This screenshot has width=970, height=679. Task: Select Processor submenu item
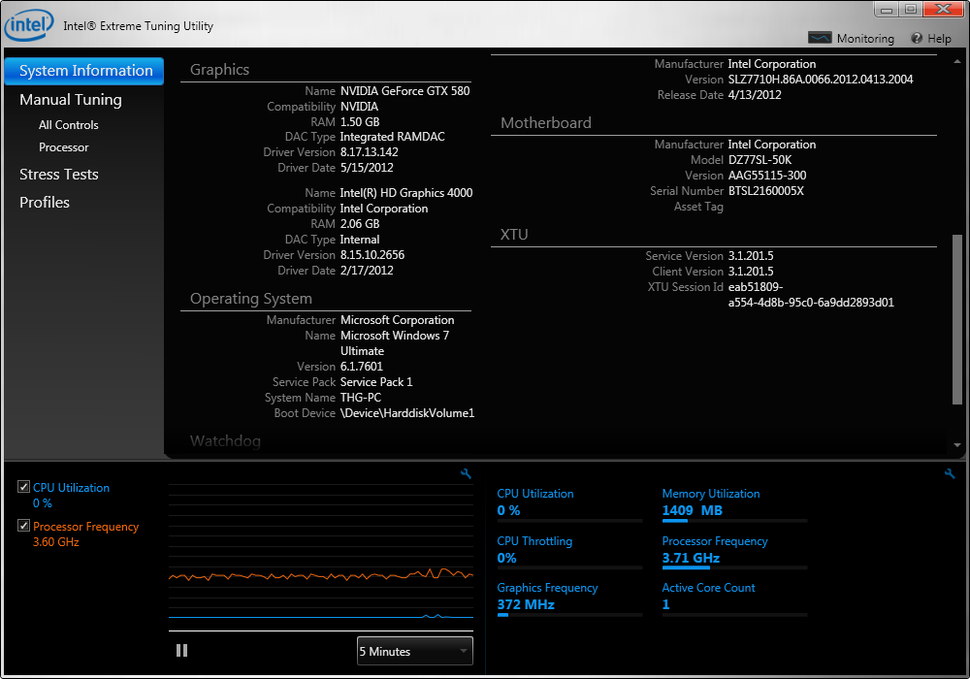click(x=64, y=147)
